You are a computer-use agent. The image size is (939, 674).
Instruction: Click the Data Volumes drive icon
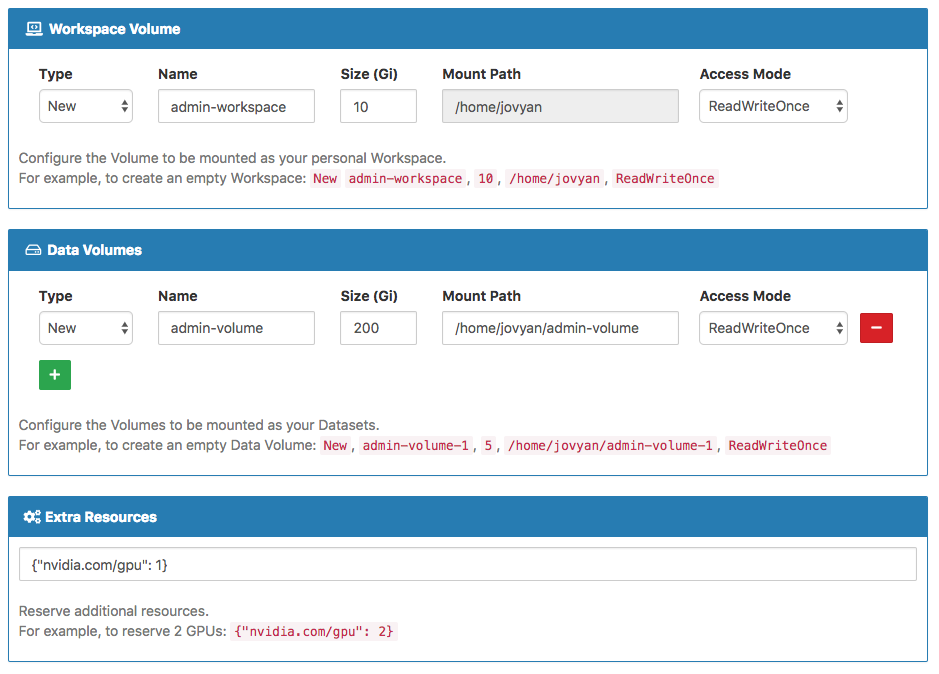34,250
